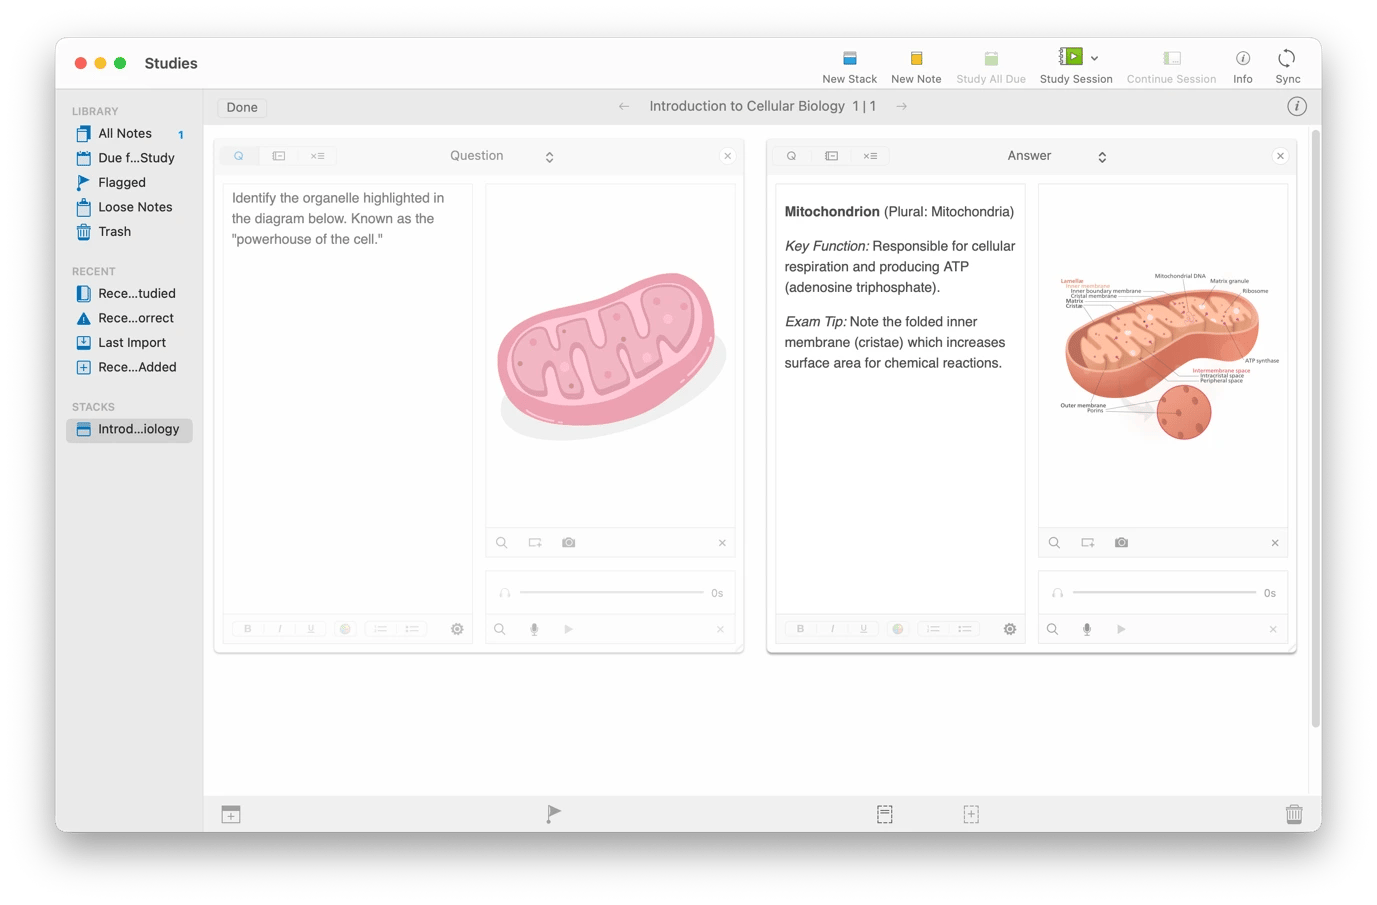Sync the library

tap(1287, 66)
